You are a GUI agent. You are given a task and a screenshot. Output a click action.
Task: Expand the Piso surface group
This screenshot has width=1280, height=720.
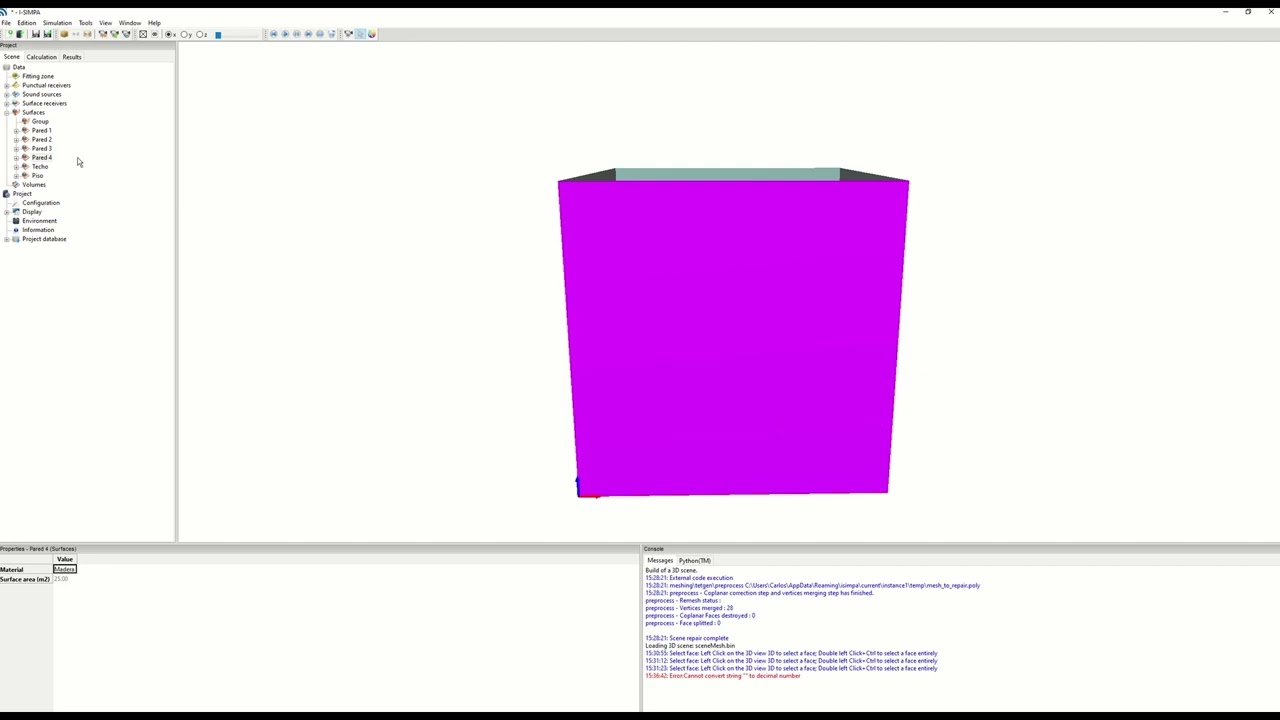(16, 175)
